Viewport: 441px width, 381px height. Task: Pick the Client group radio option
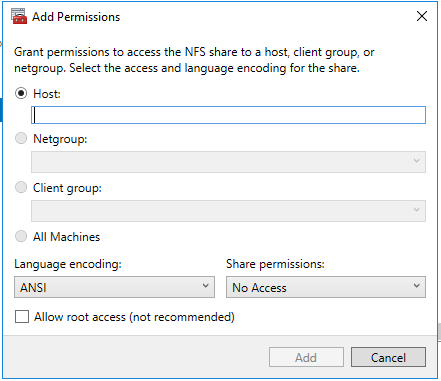coord(21,187)
